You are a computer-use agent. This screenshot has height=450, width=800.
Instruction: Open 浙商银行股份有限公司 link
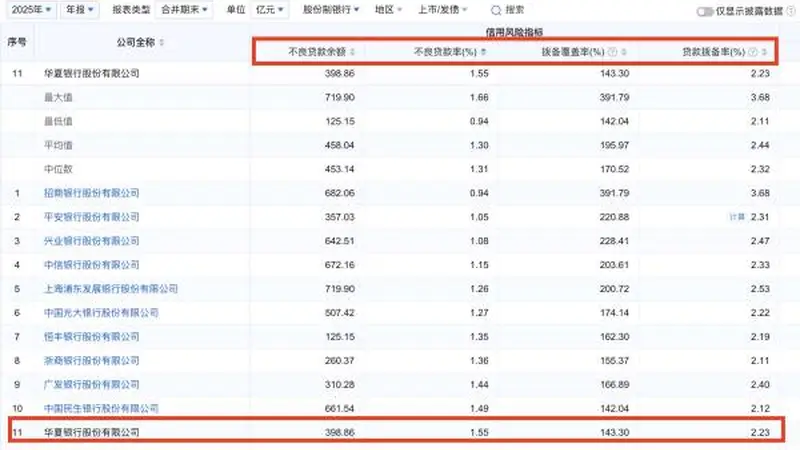[91, 361]
